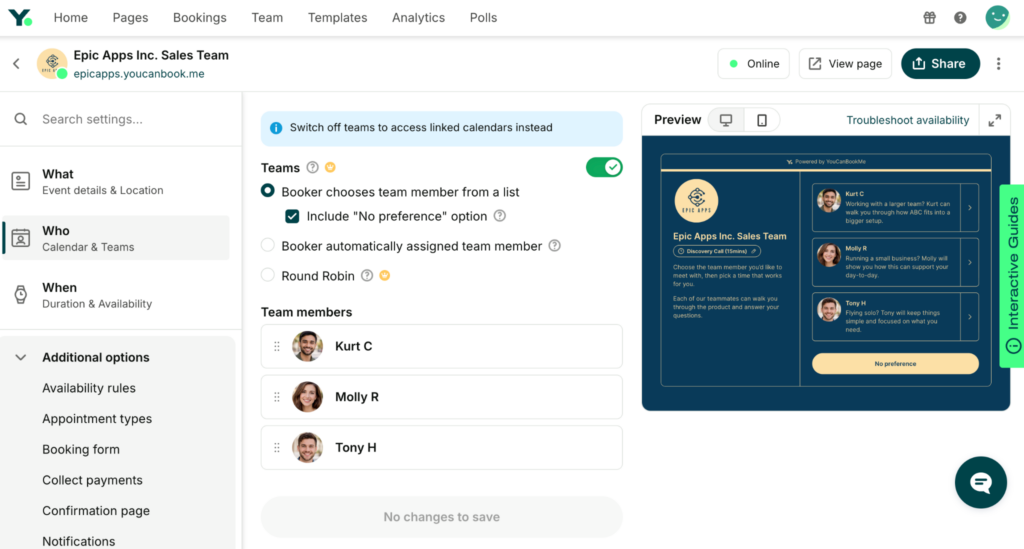Image resolution: width=1024 pixels, height=549 pixels.
Task: Click the Share button
Action: (x=940, y=63)
